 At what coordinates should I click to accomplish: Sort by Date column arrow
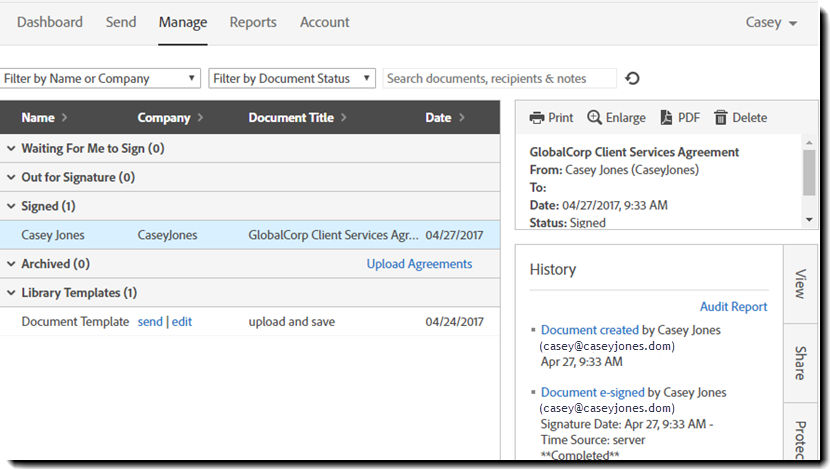pyautogui.click(x=462, y=118)
